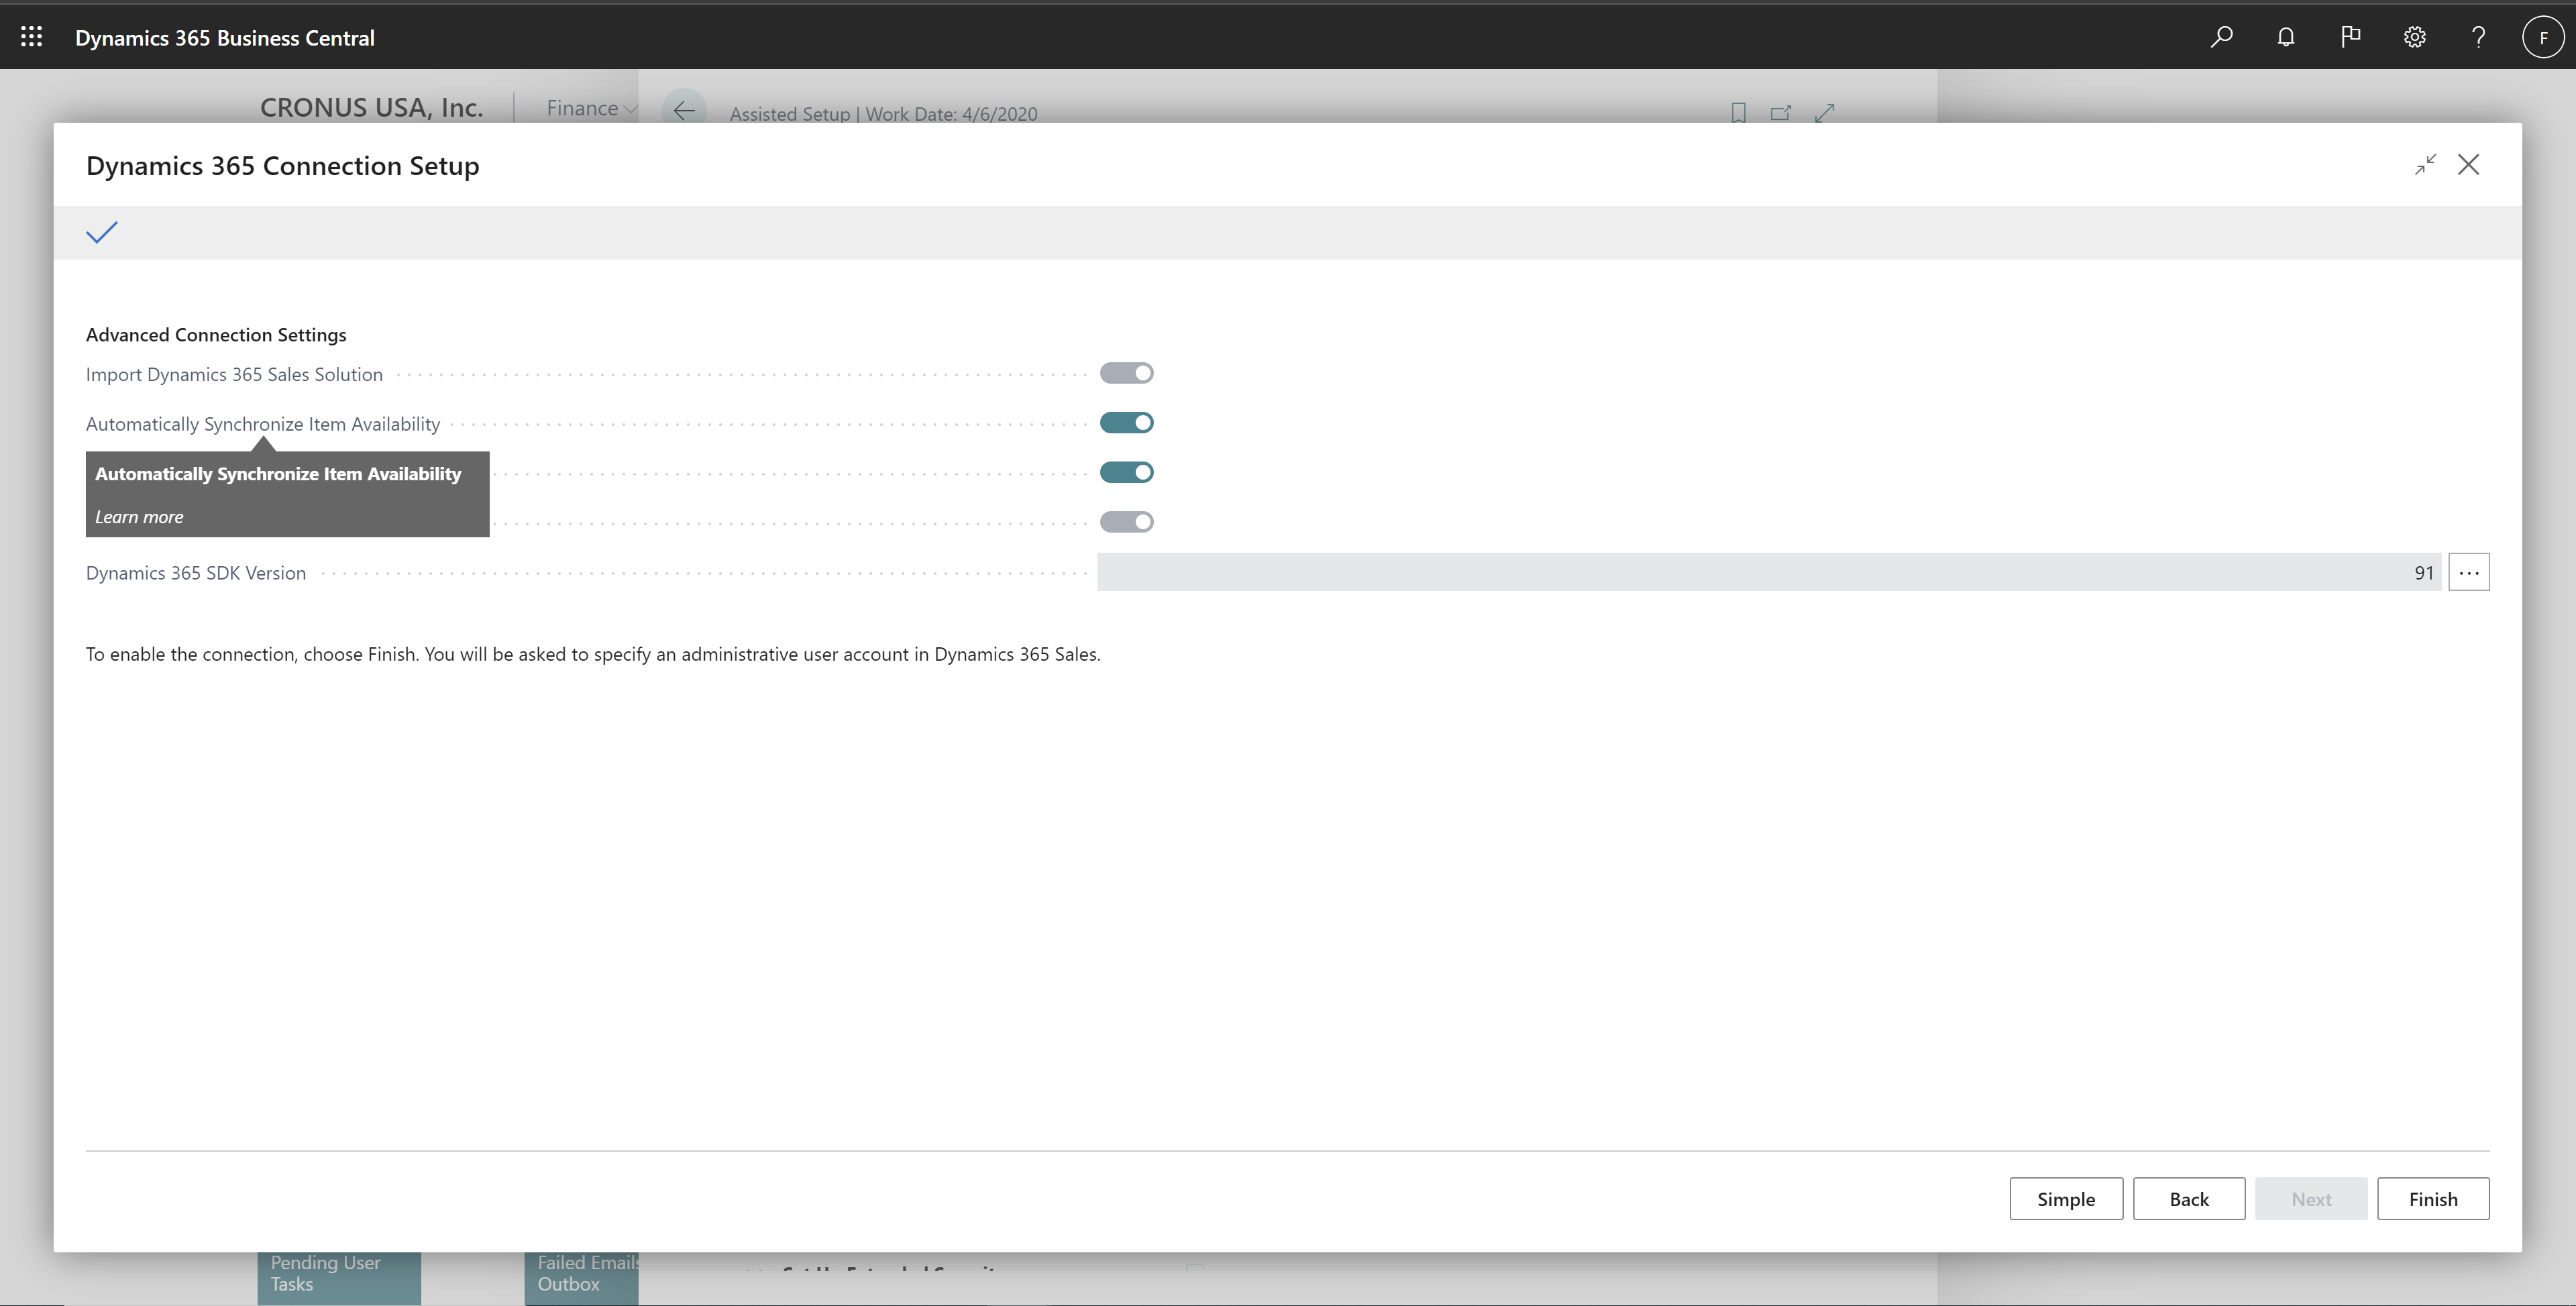Click the ellipsis menu next to SDK version

(2471, 572)
